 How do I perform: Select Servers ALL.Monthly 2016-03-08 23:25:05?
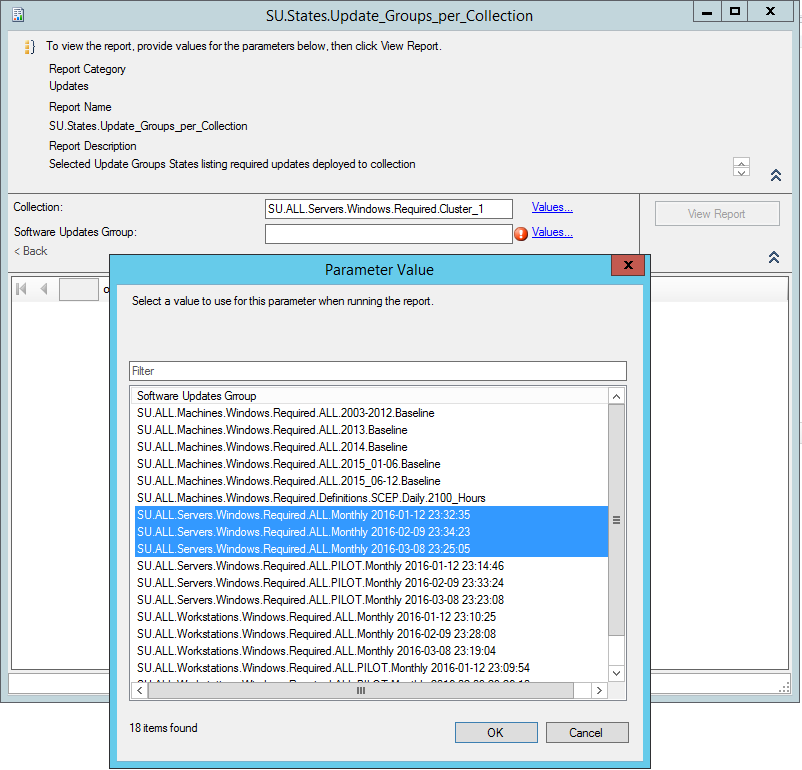pos(371,548)
